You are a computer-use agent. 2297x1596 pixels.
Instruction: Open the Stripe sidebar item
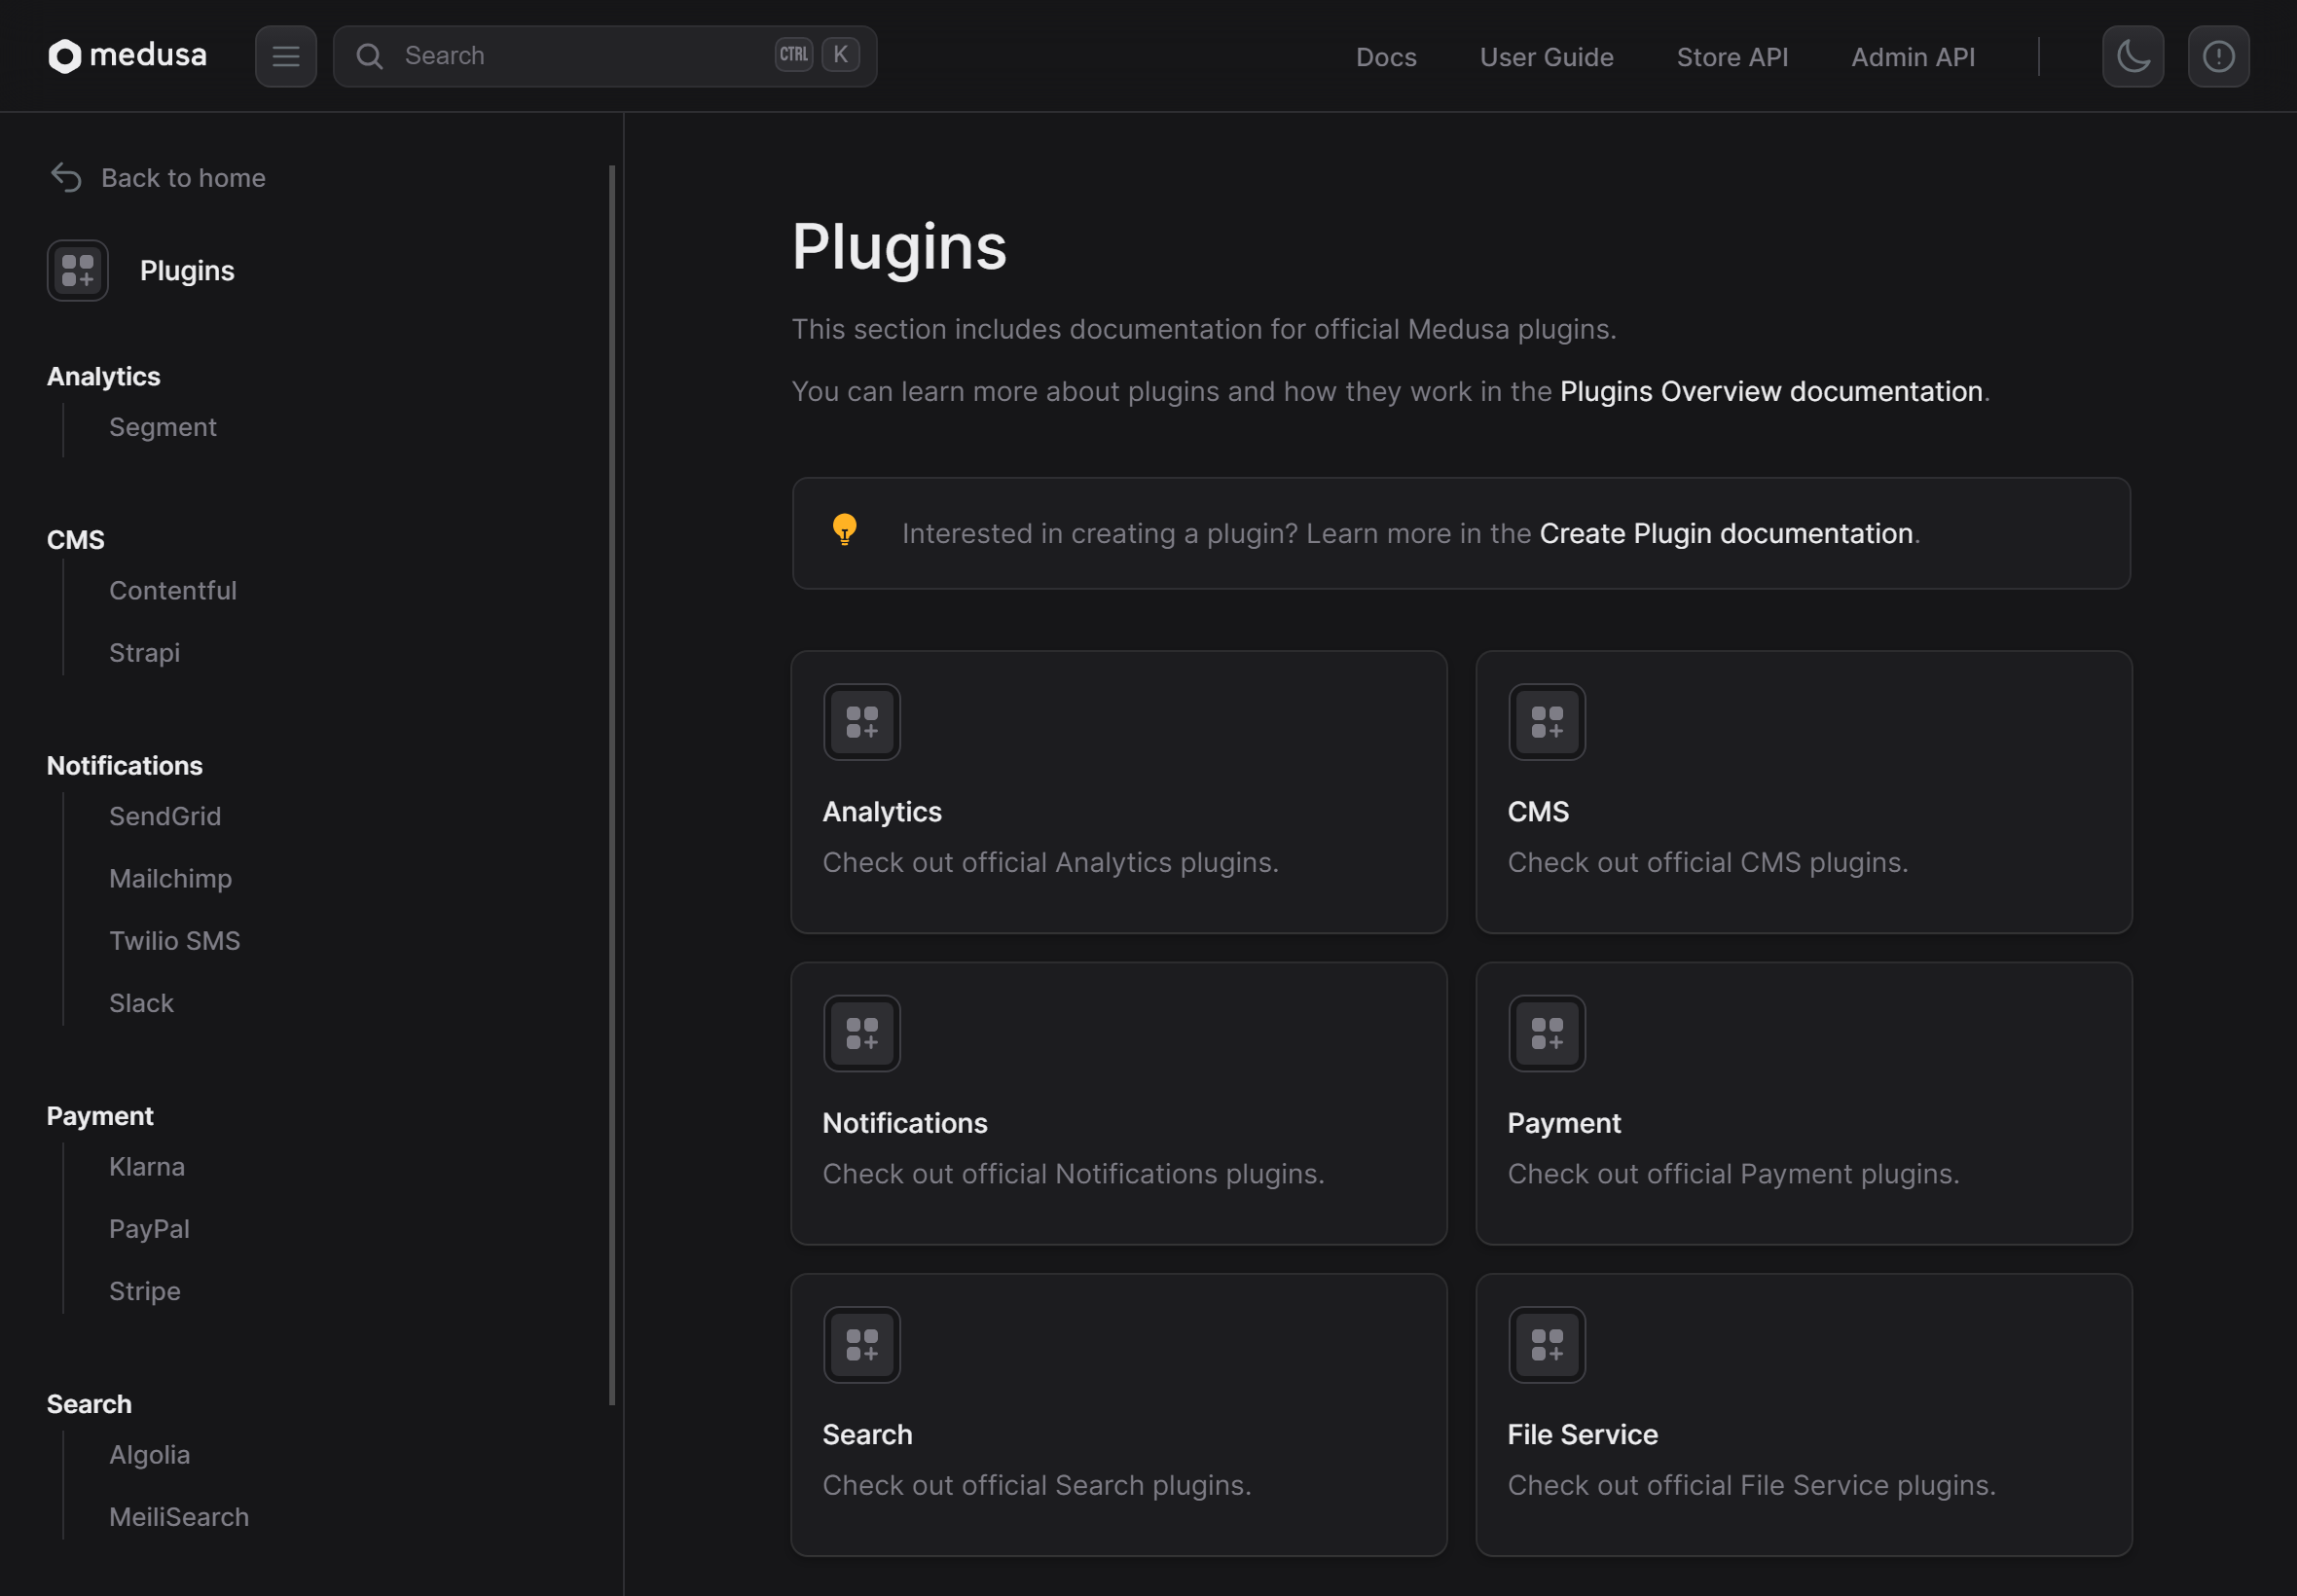pos(145,1291)
